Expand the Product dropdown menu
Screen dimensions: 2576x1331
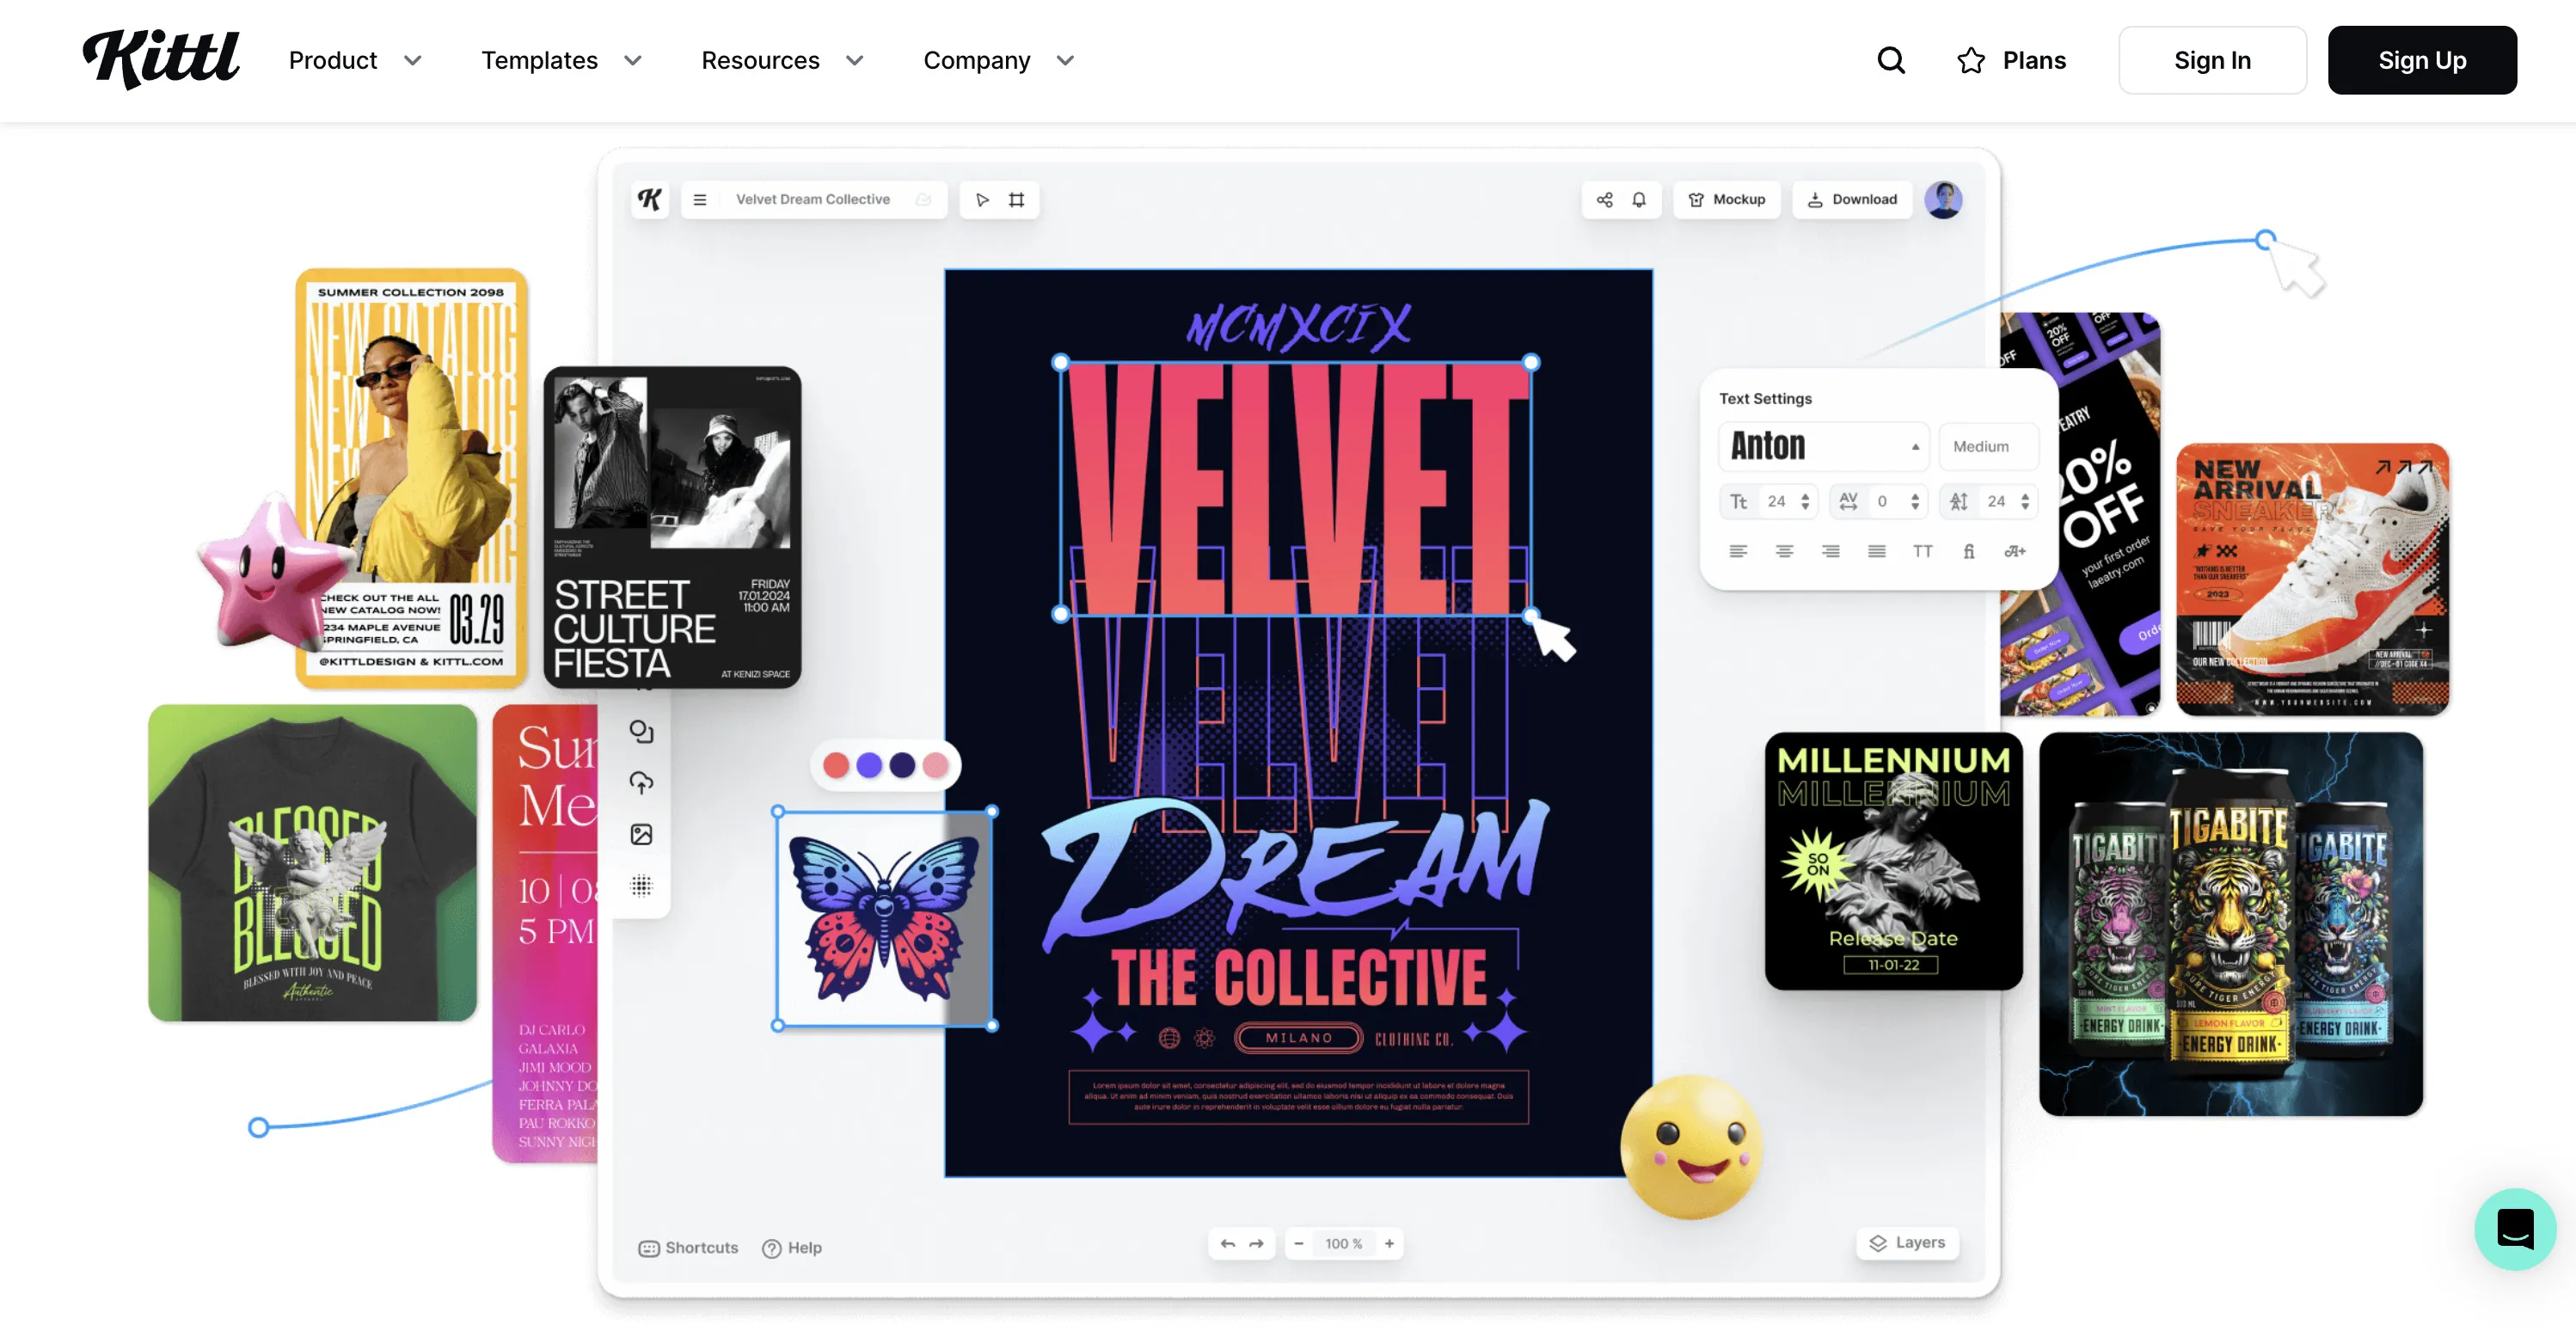pyautogui.click(x=355, y=60)
